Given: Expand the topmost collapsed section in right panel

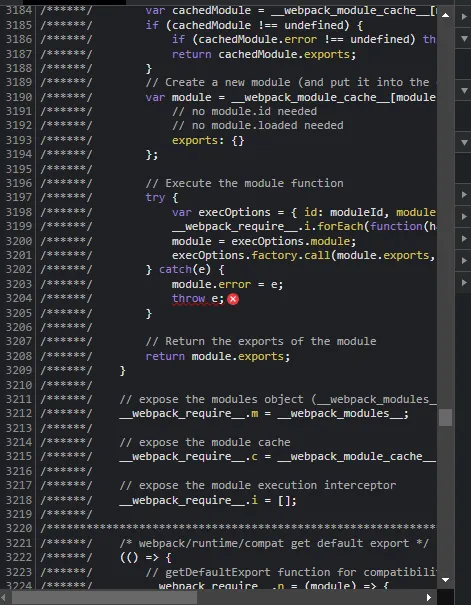Looking at the screenshot, I should [464, 17].
